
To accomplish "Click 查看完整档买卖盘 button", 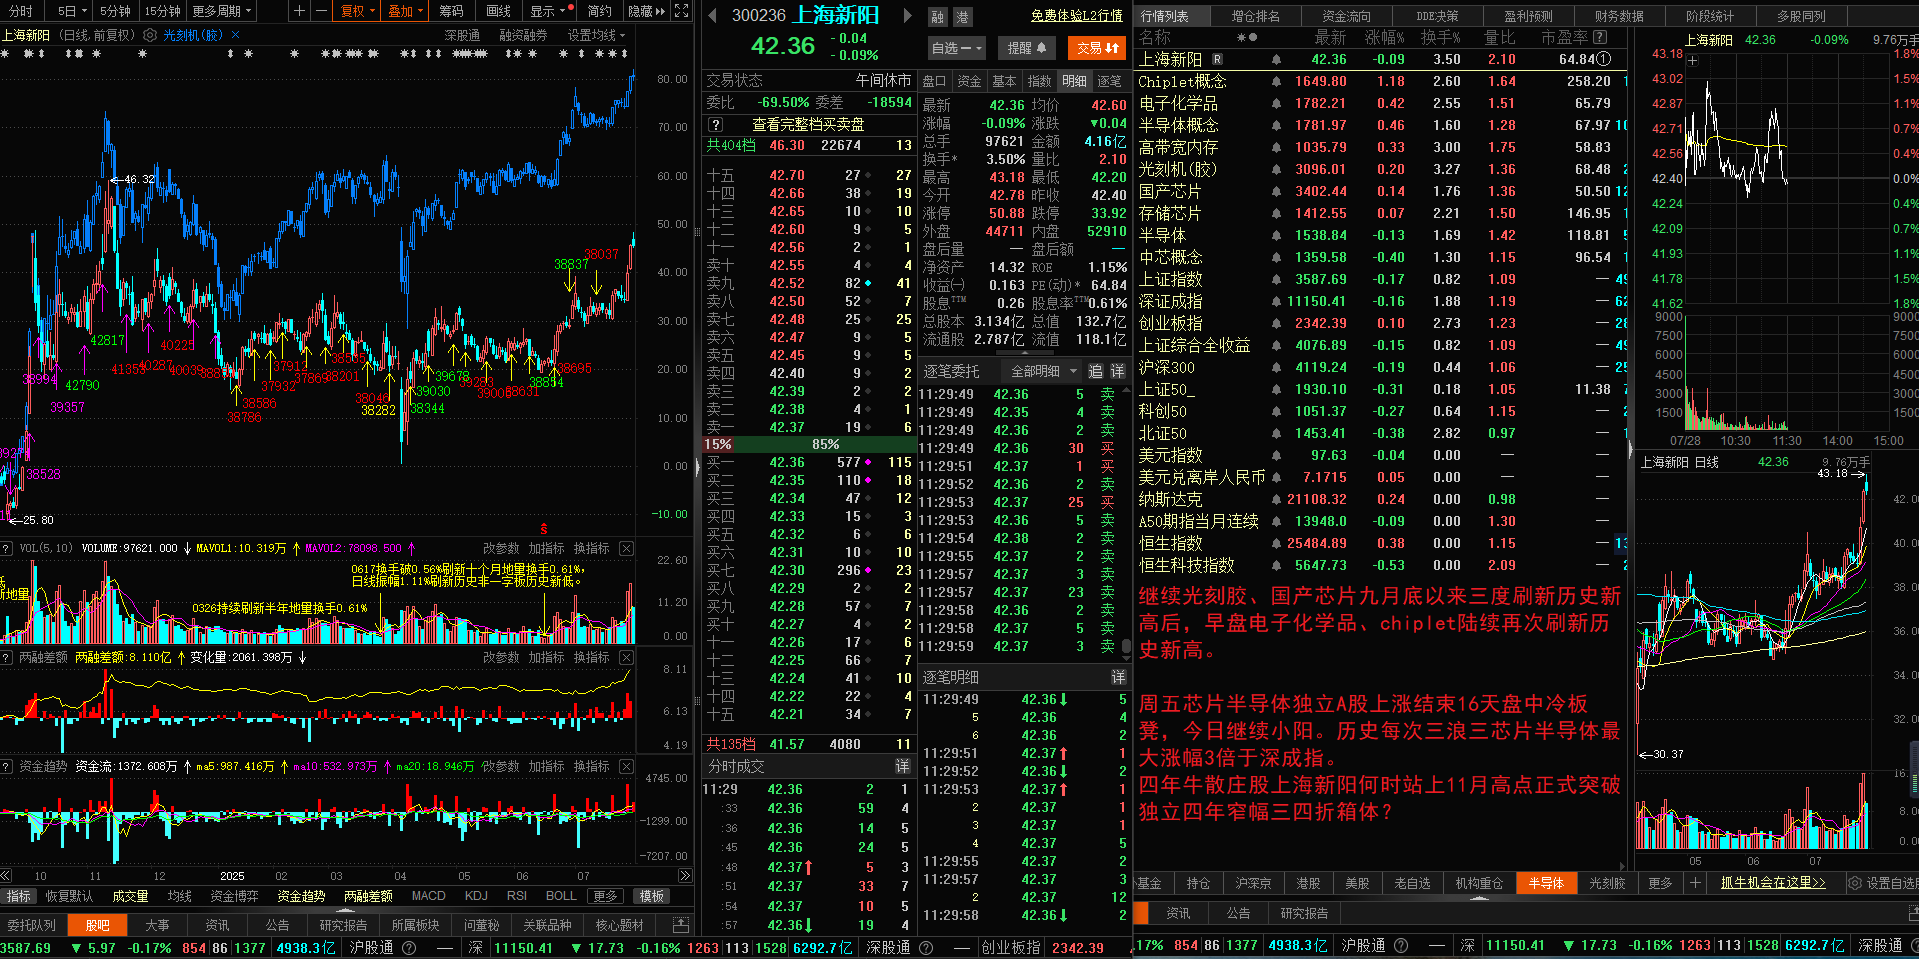I will (808, 125).
